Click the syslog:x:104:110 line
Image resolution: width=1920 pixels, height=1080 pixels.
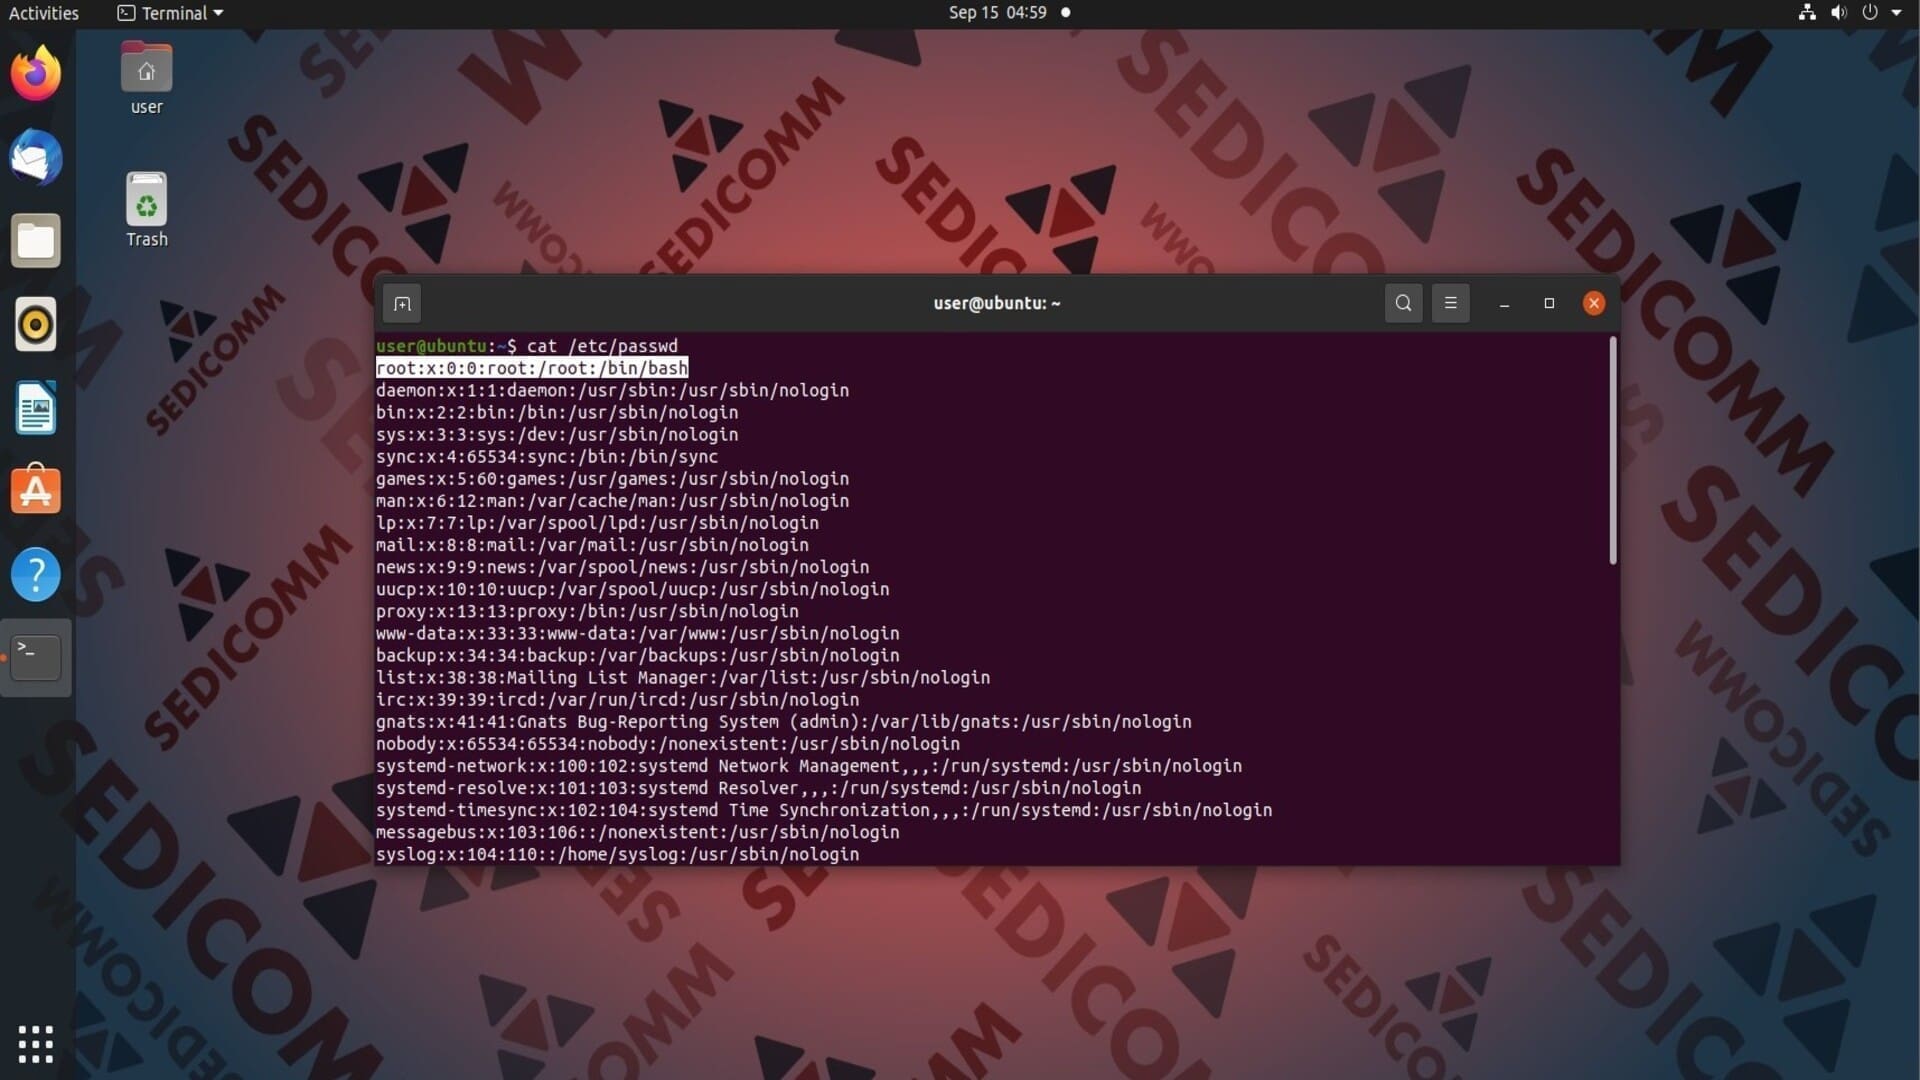[x=617, y=854]
